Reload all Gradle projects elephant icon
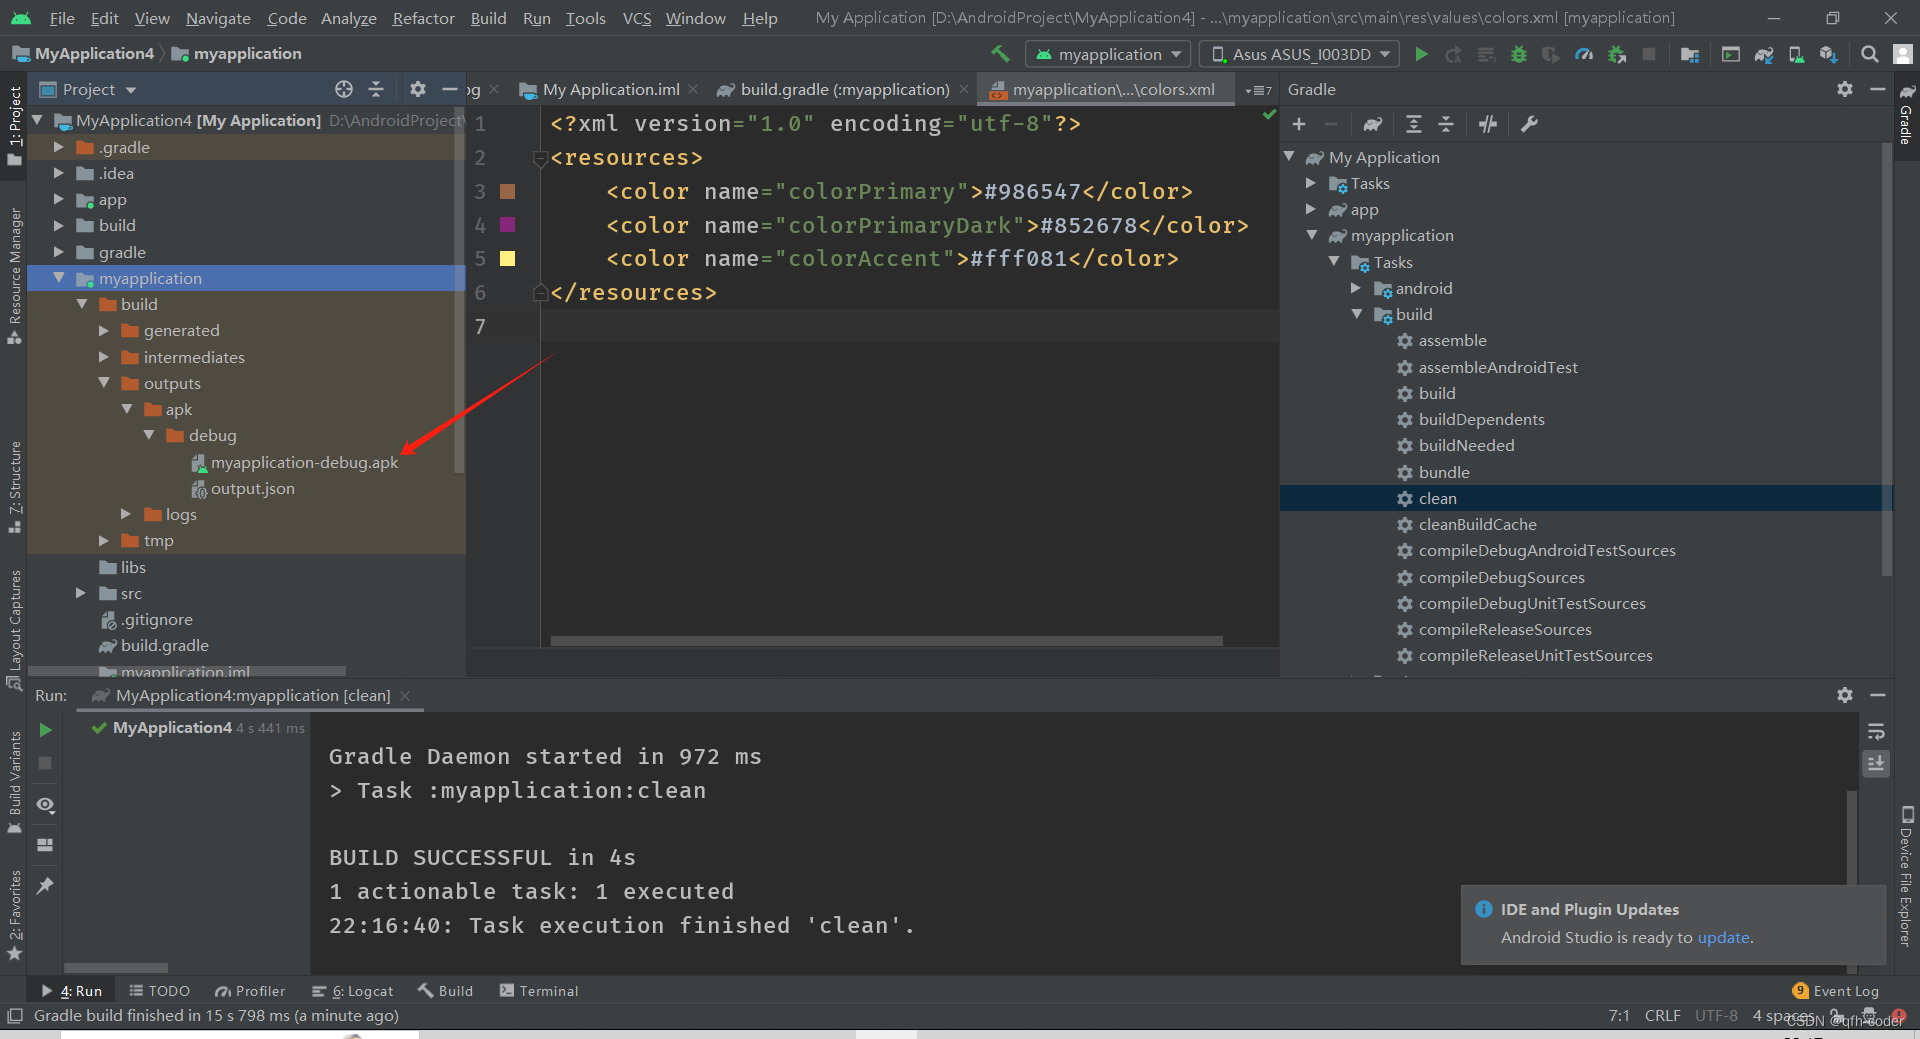 [x=1372, y=124]
